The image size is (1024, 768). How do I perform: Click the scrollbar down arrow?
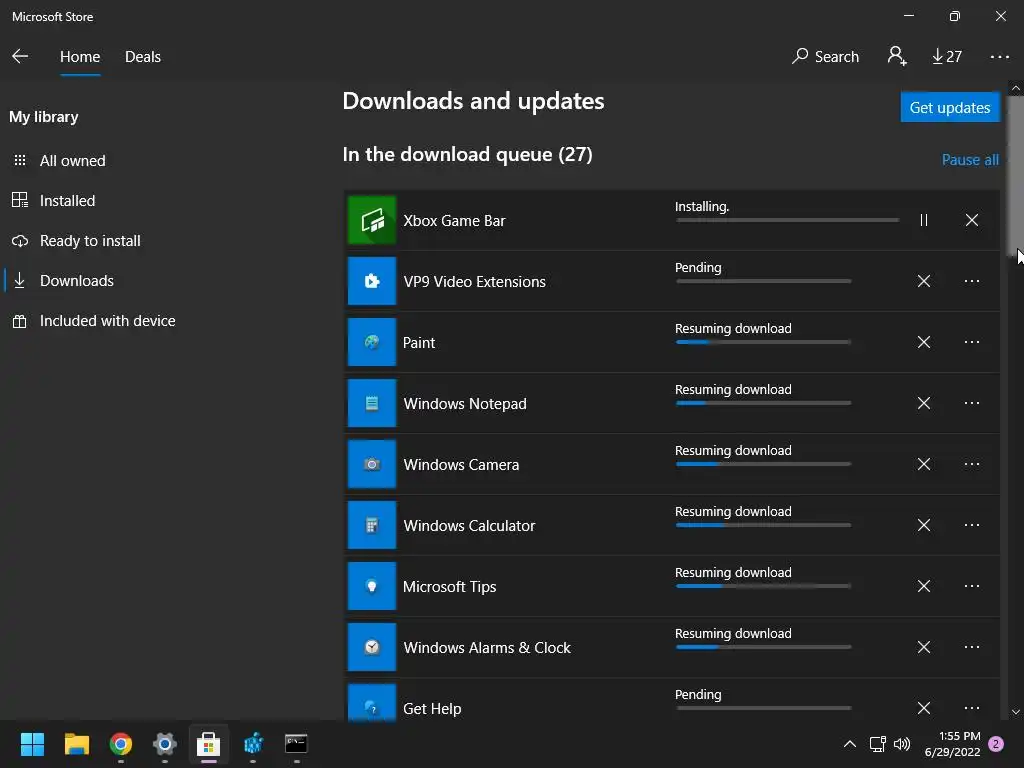coord(1016,712)
